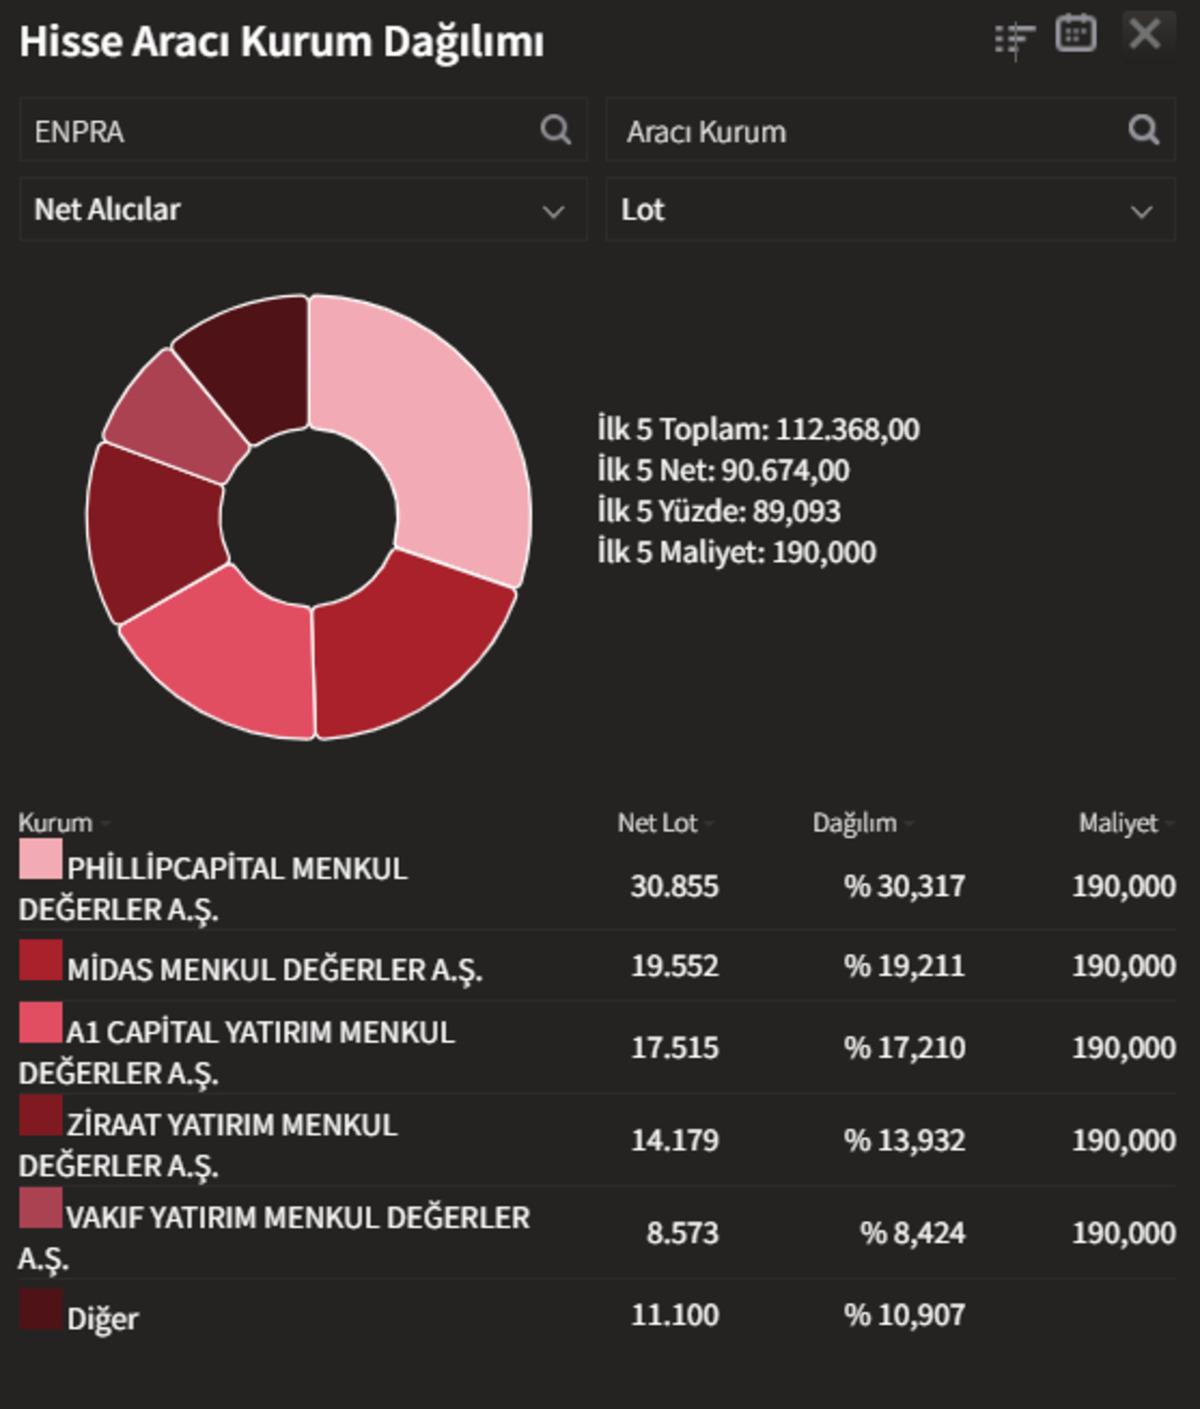Click the Aracı Kurum search magnifier
The height and width of the screenshot is (1409, 1200).
(x=1142, y=130)
